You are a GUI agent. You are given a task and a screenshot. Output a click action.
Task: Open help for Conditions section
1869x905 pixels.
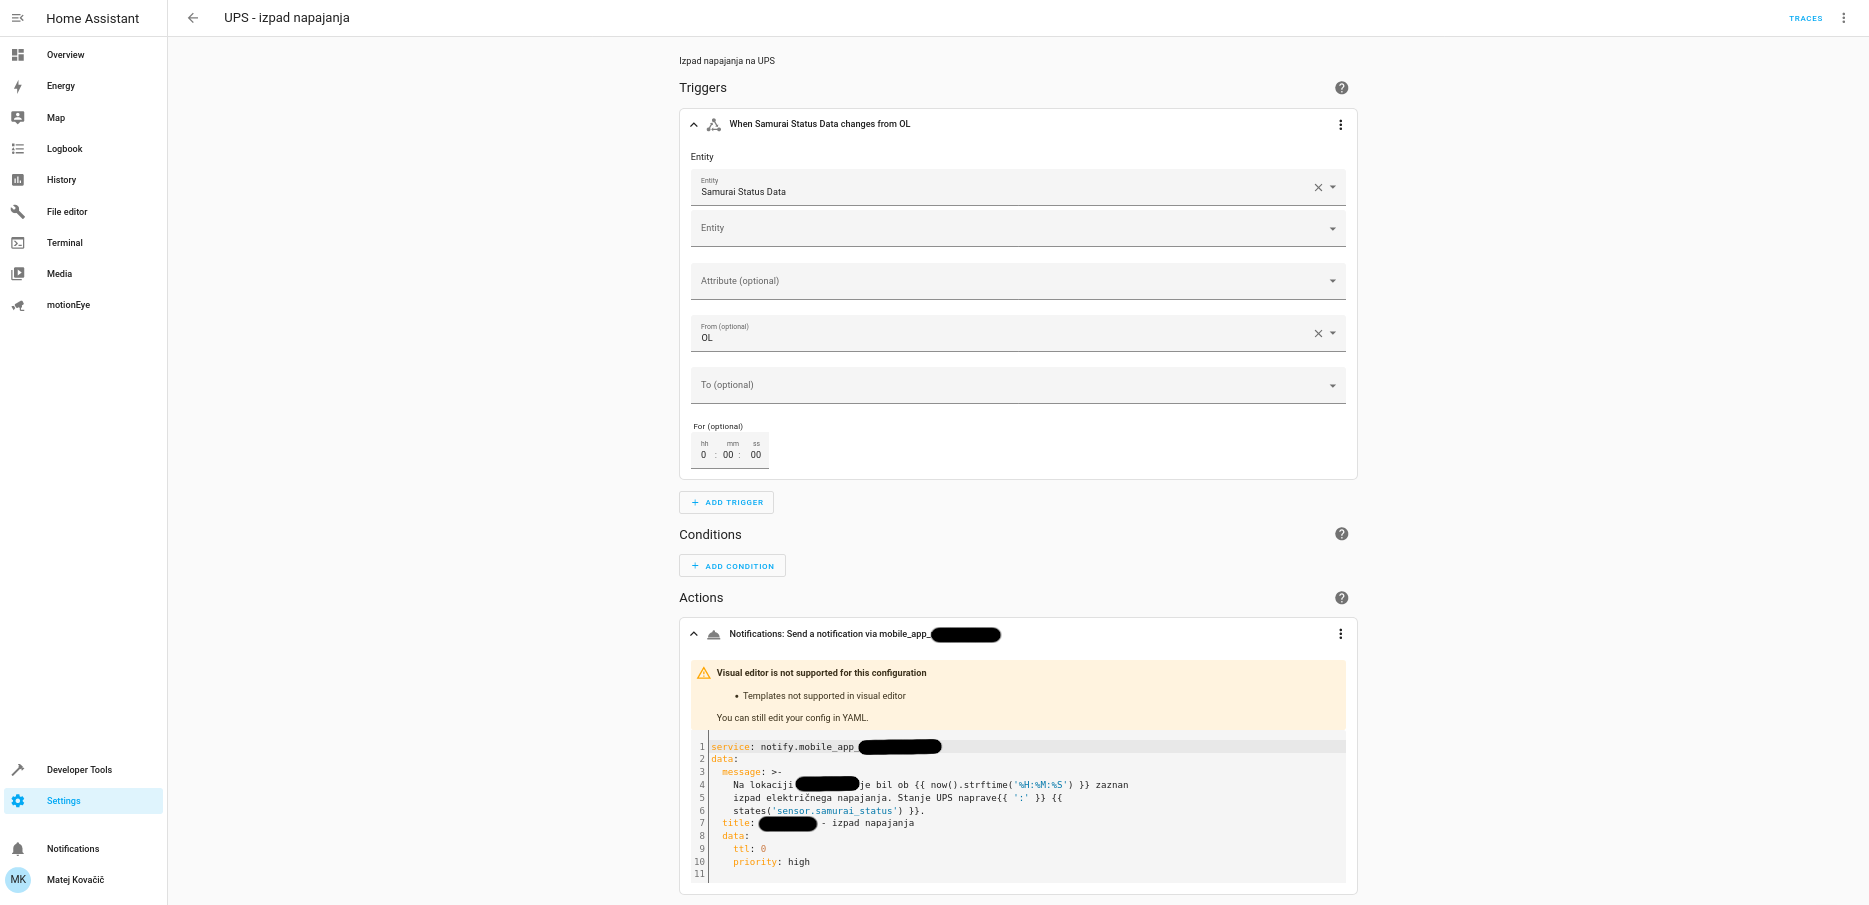click(1342, 534)
